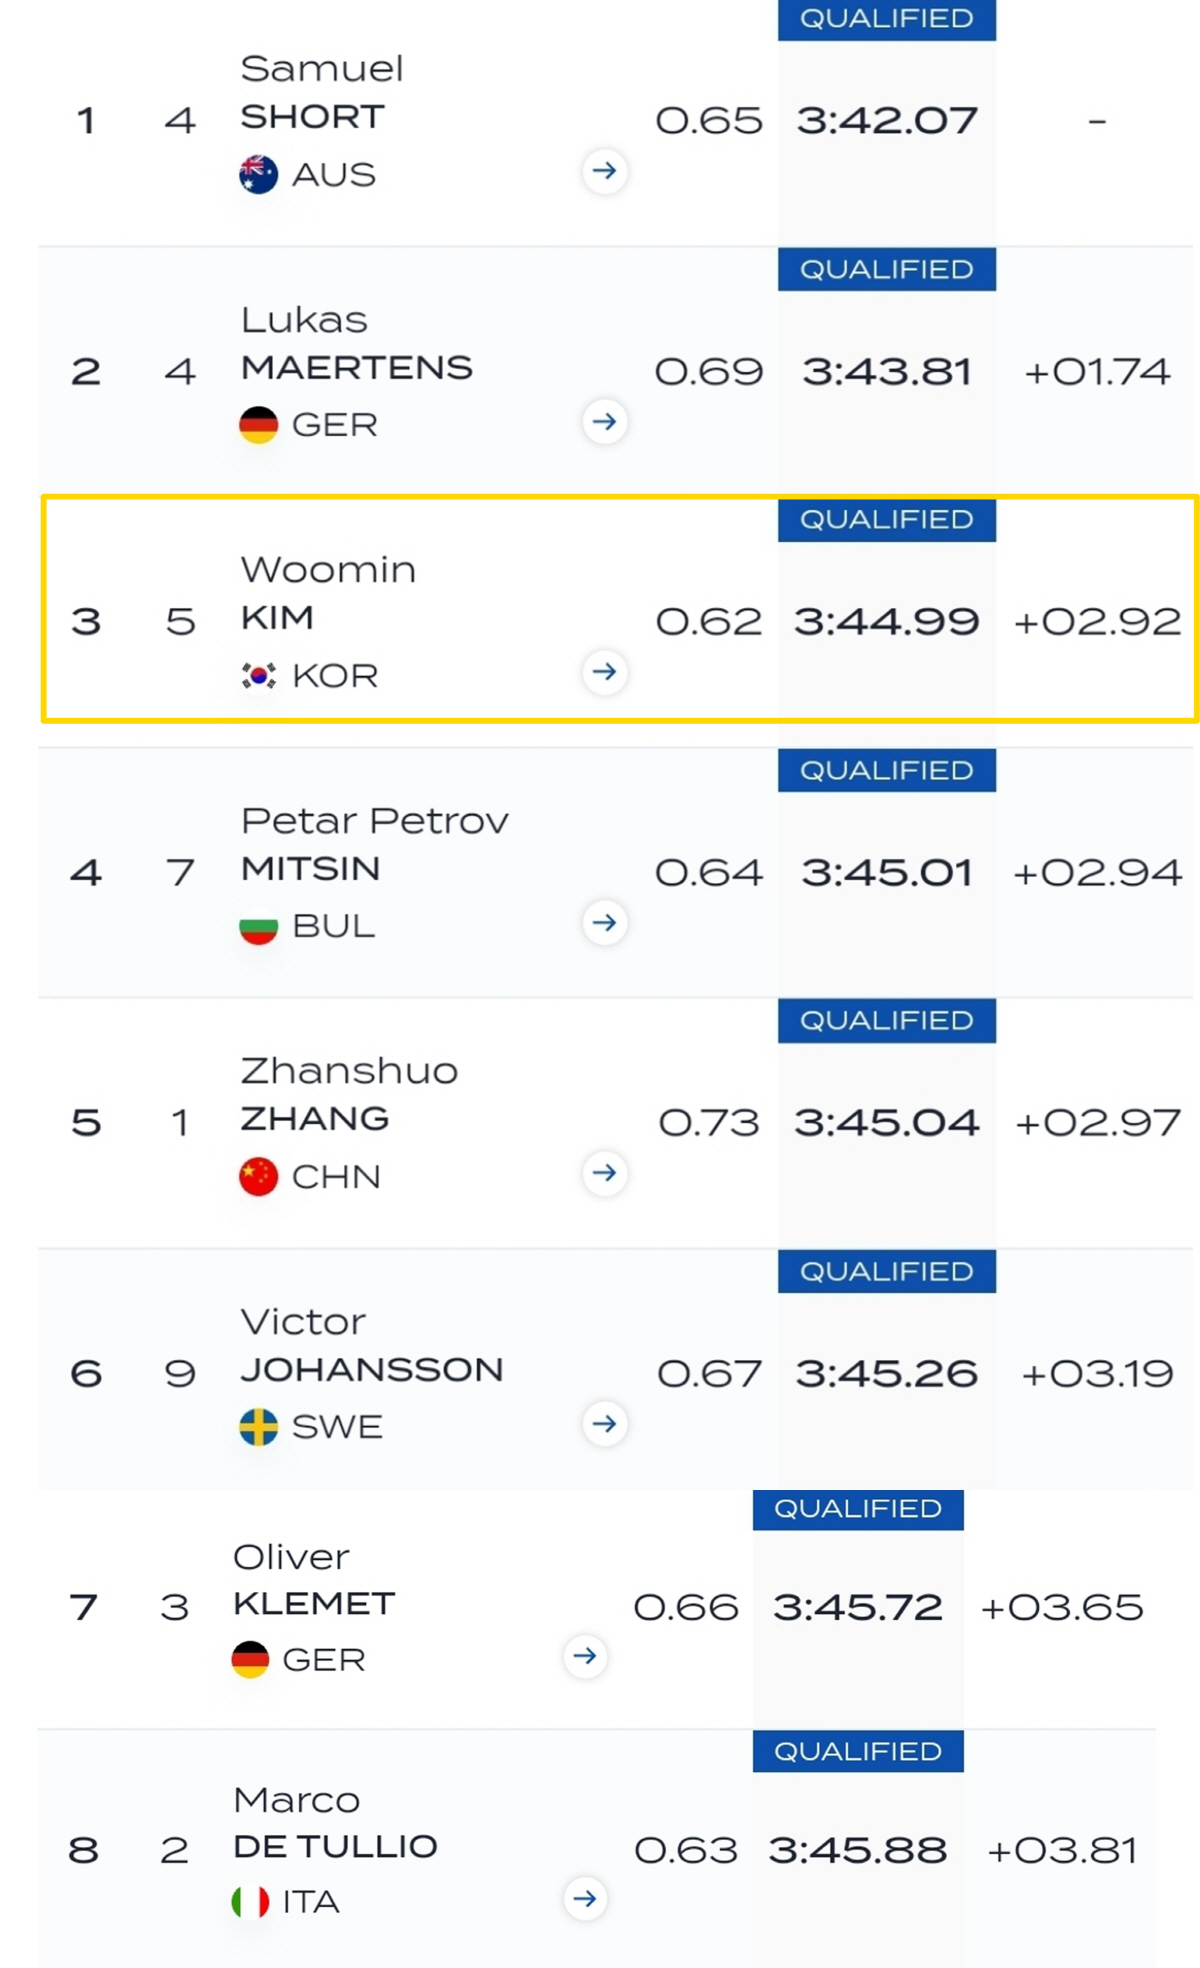
Task: Click the Sweden flag next to SWE
Action: coord(258,1427)
